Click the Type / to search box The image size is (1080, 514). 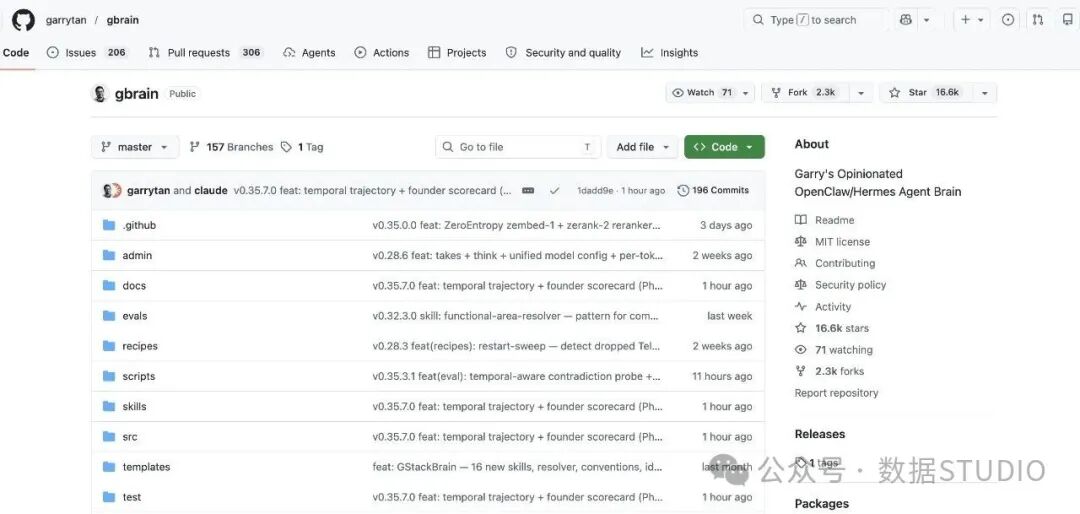(816, 20)
